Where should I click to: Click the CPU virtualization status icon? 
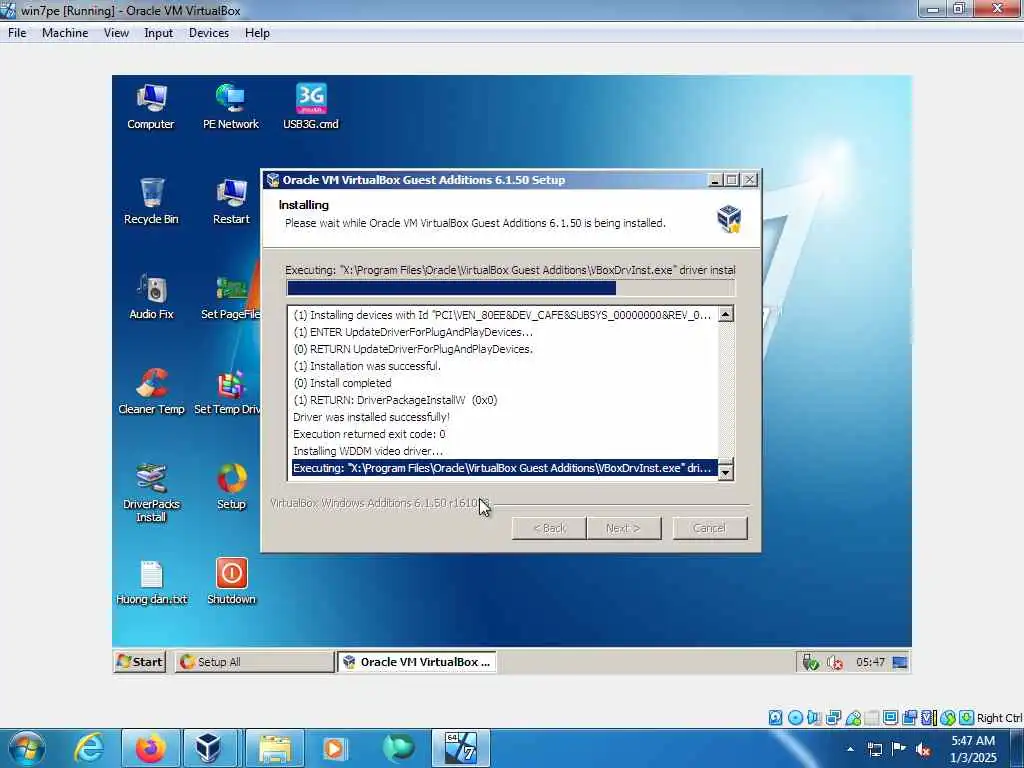point(927,718)
